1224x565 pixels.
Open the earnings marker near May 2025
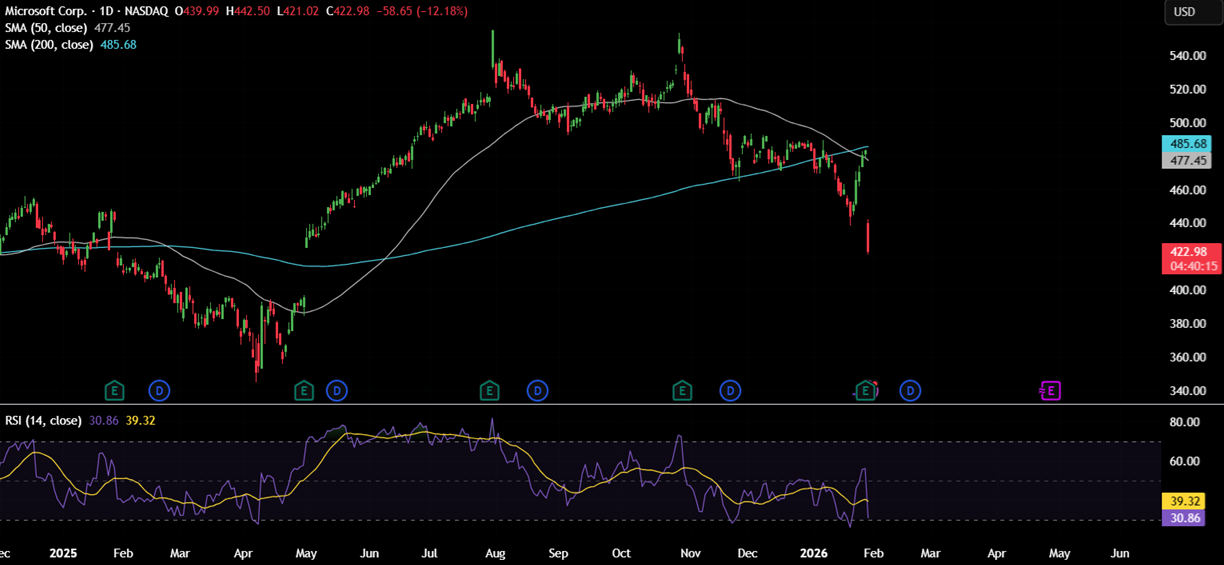pyautogui.click(x=304, y=390)
